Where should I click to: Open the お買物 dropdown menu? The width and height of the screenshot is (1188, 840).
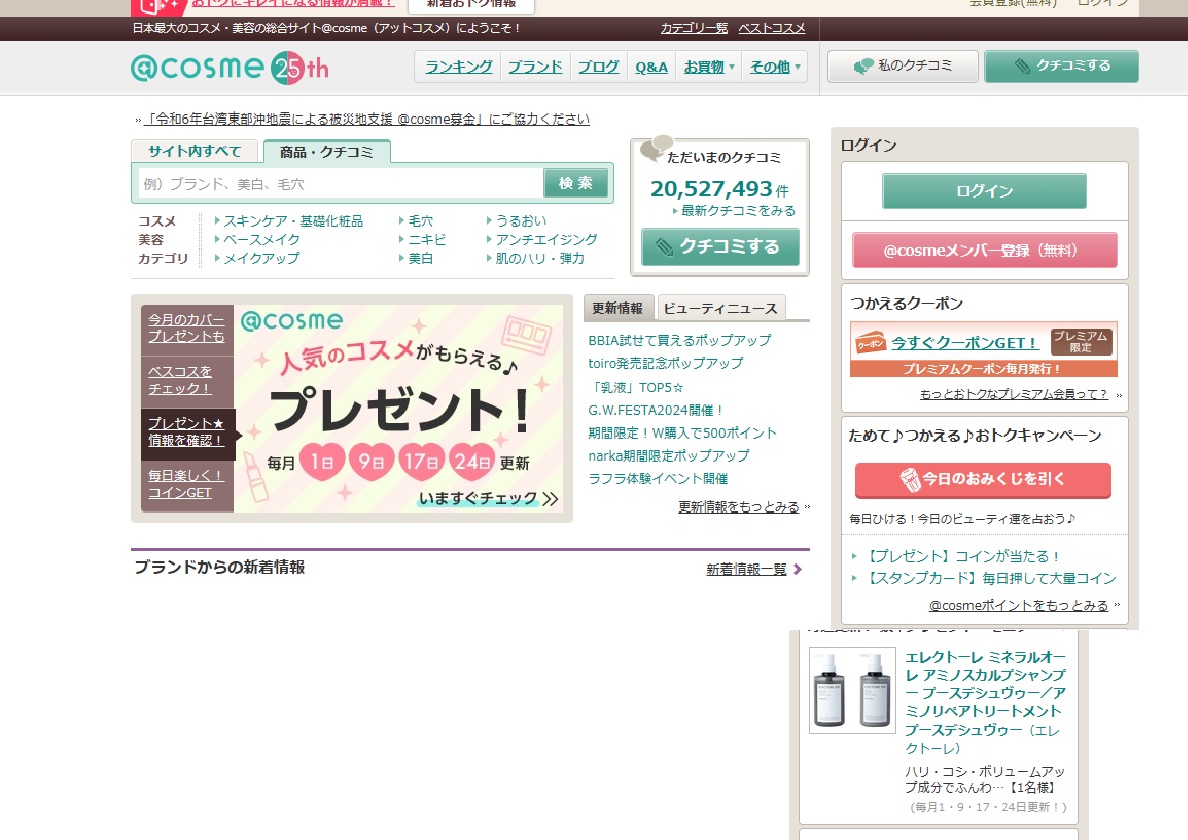709,67
